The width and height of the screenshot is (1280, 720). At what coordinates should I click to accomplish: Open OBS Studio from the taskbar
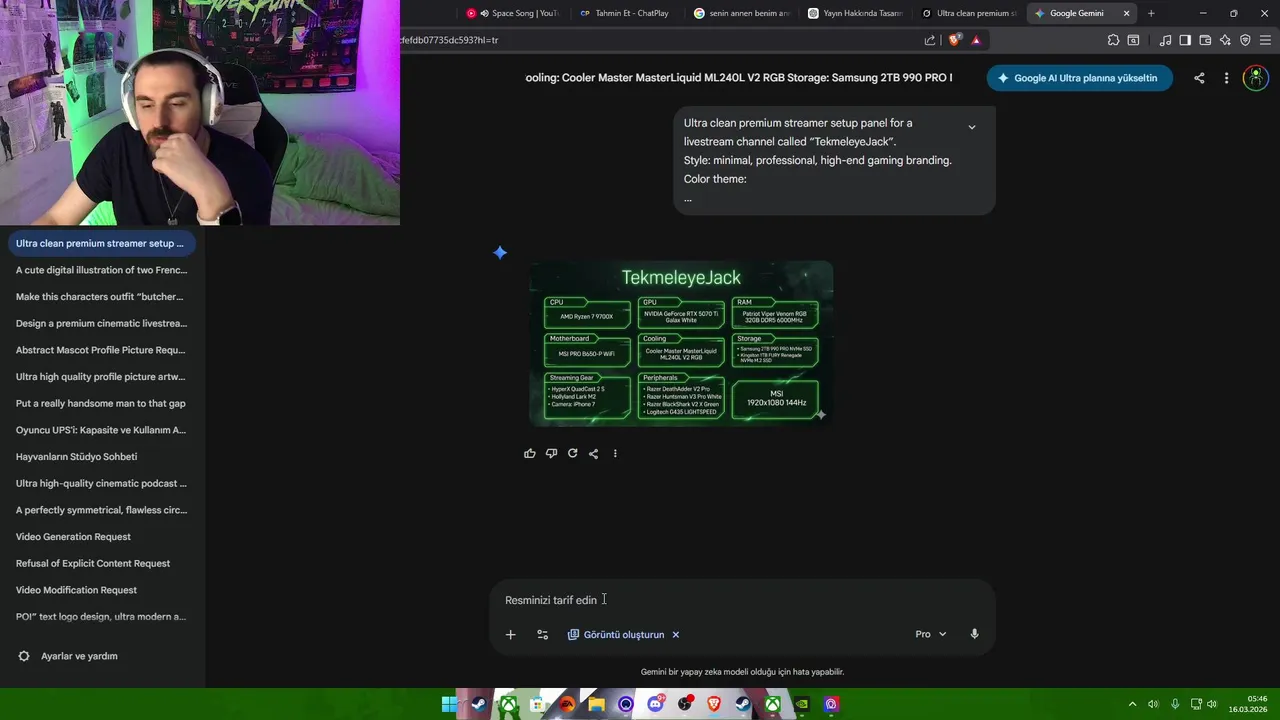coord(684,704)
